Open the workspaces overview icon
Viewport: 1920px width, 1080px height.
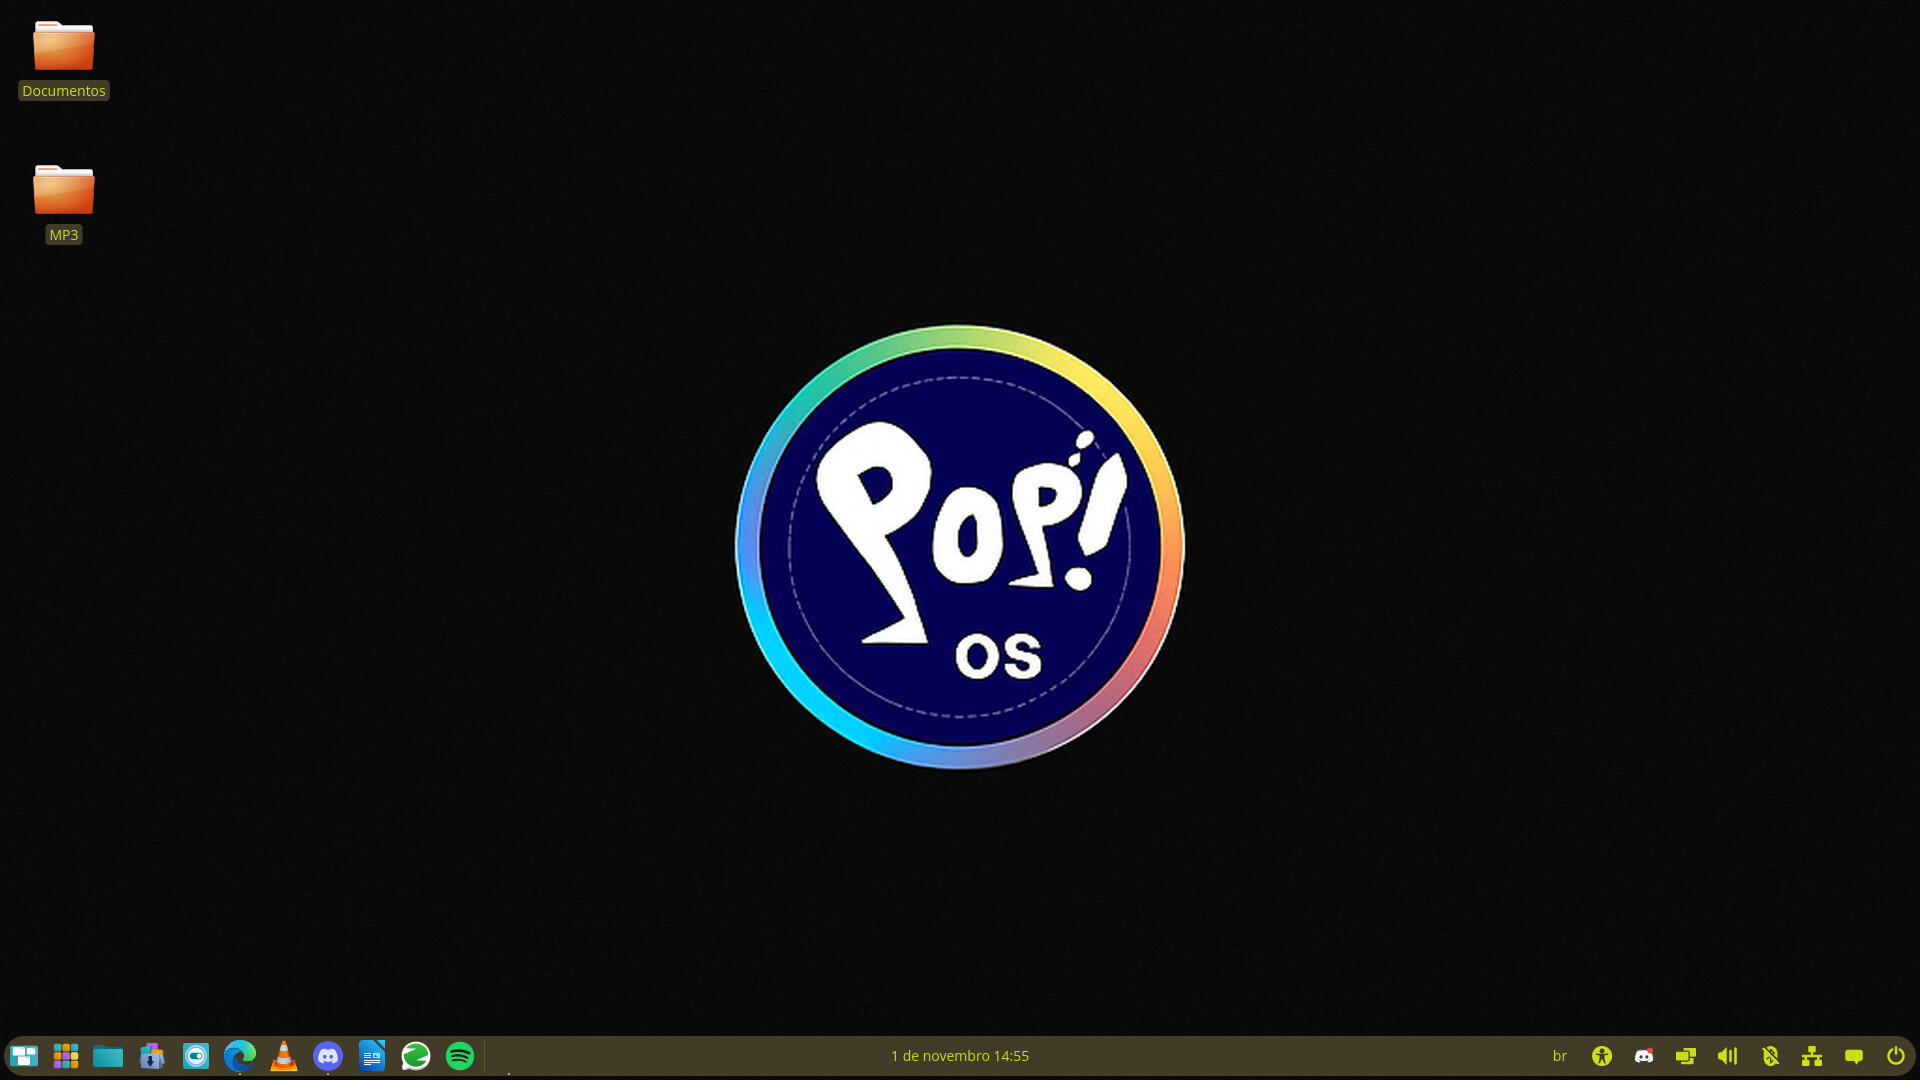click(x=23, y=1056)
